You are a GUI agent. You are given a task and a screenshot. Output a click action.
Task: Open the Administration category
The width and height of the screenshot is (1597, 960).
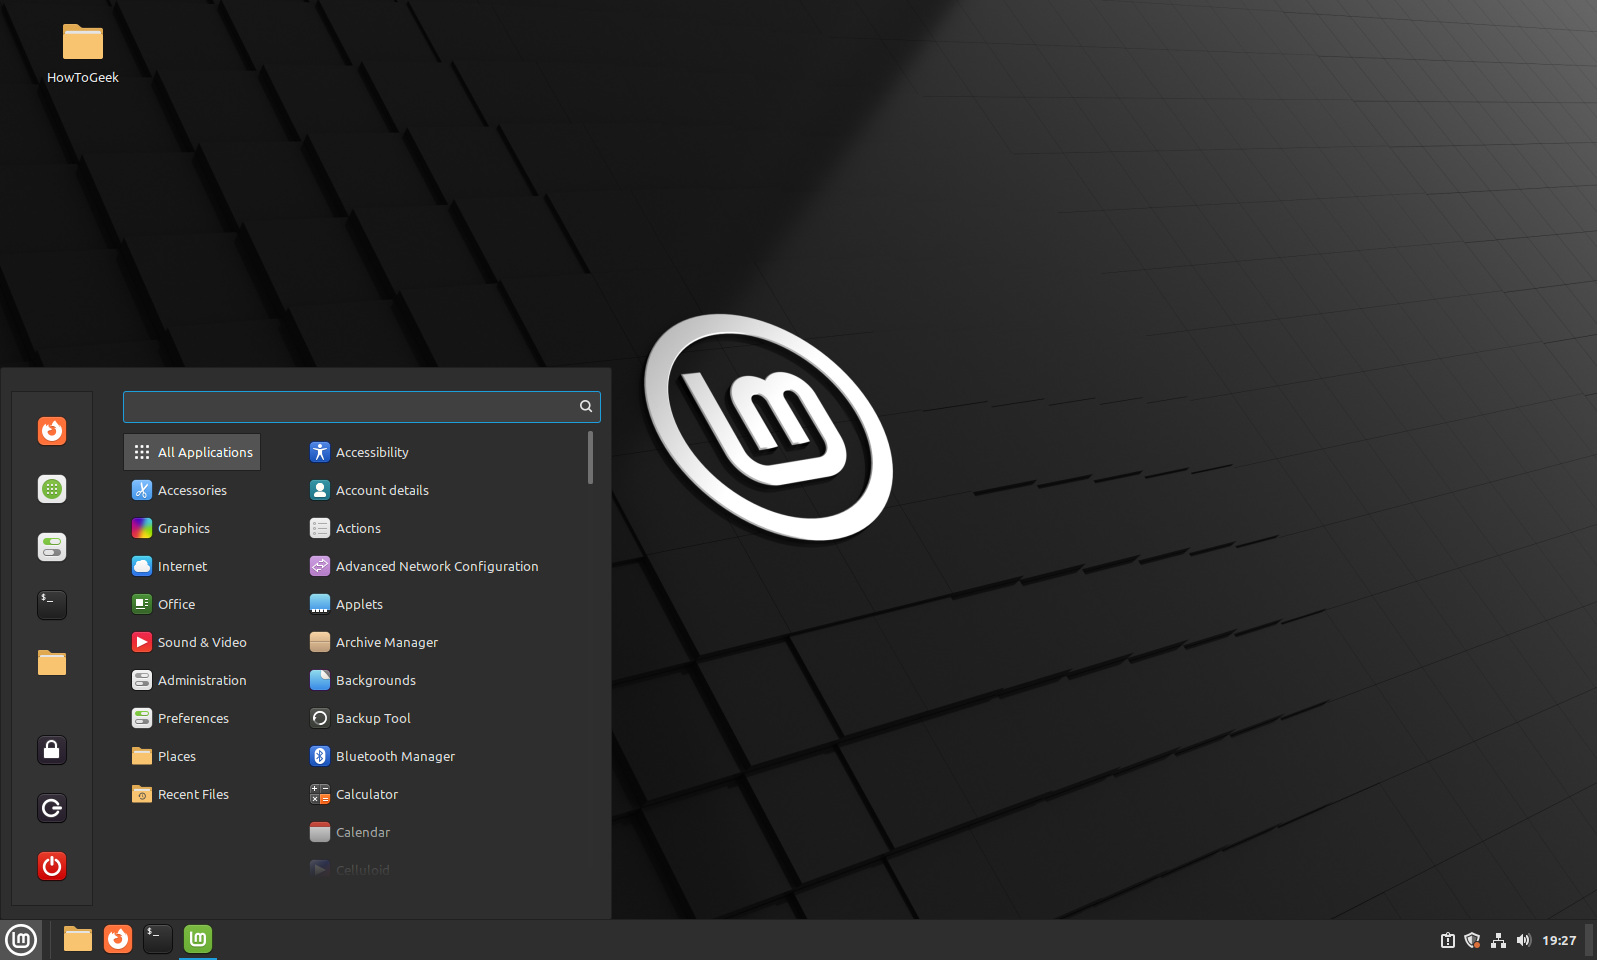192,680
